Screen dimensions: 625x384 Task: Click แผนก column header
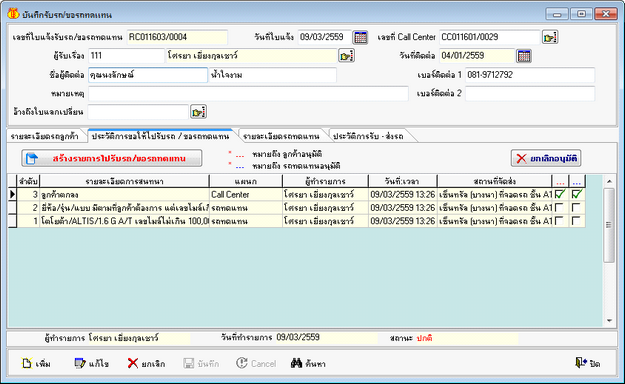coord(246,181)
